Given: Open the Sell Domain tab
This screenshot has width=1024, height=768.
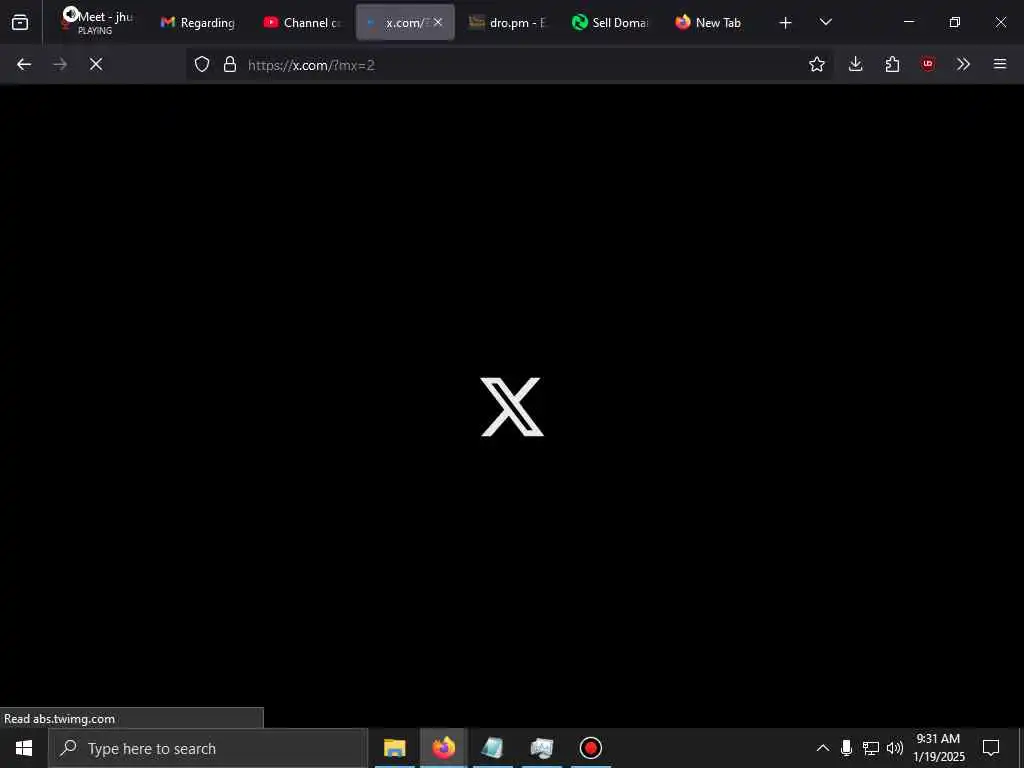Looking at the screenshot, I should pyautogui.click(x=610, y=22).
